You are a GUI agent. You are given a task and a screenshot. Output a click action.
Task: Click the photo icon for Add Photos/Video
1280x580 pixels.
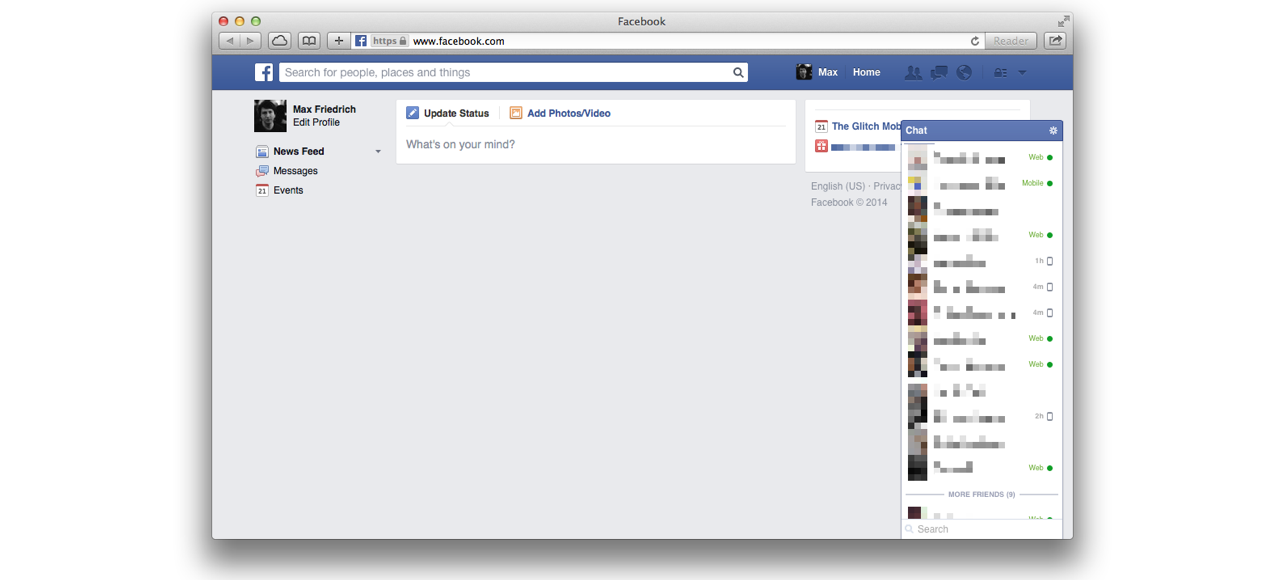coord(516,113)
